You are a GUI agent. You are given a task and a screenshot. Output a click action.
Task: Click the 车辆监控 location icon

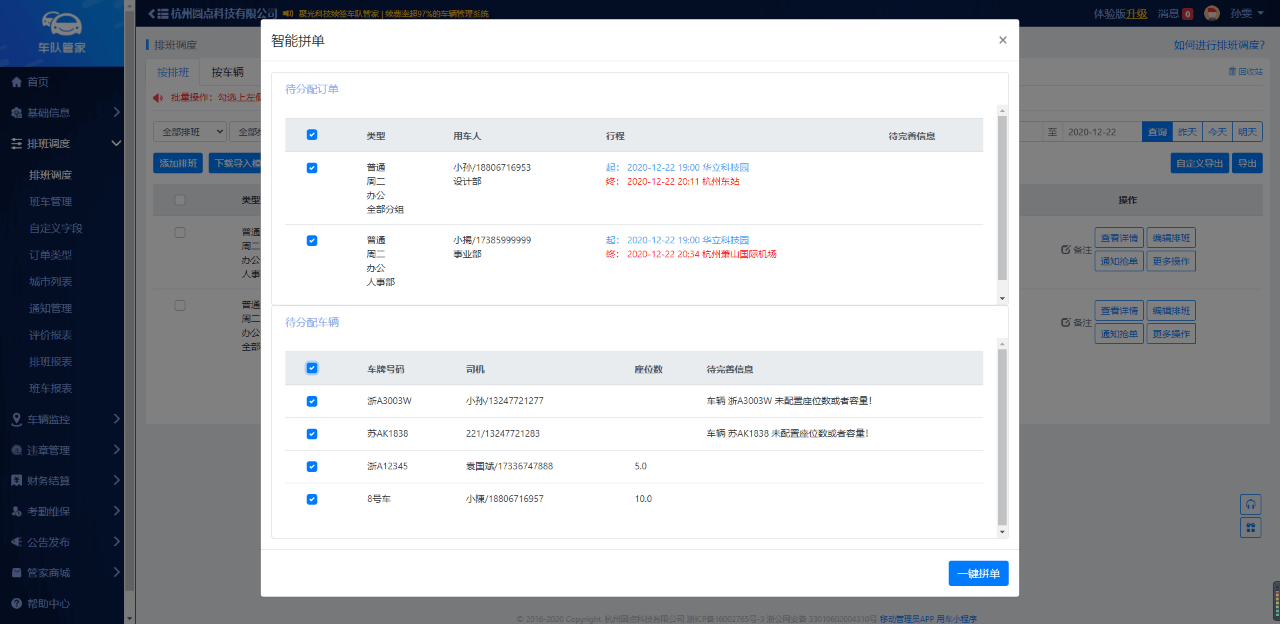[17, 419]
